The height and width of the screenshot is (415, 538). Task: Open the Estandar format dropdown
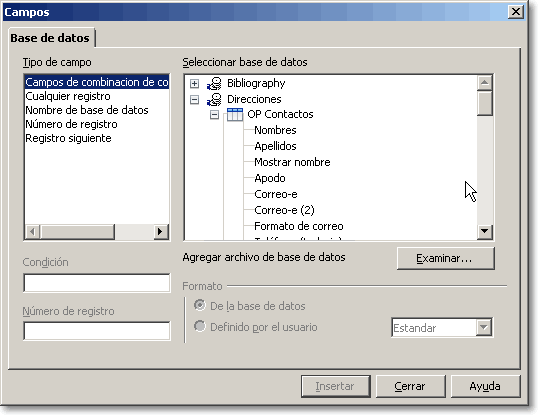pos(484,328)
